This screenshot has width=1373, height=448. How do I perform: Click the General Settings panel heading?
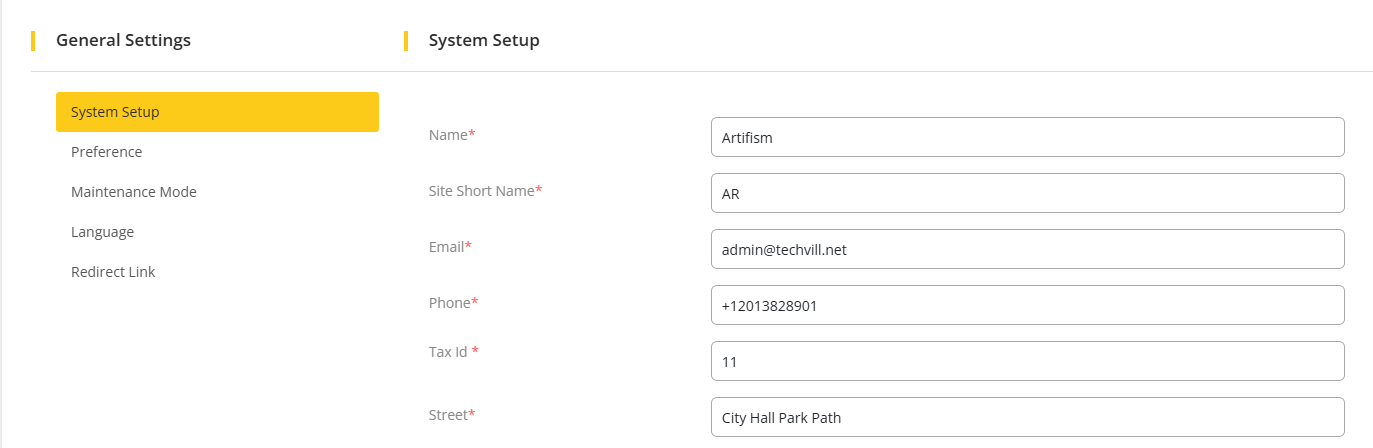pyautogui.click(x=123, y=40)
